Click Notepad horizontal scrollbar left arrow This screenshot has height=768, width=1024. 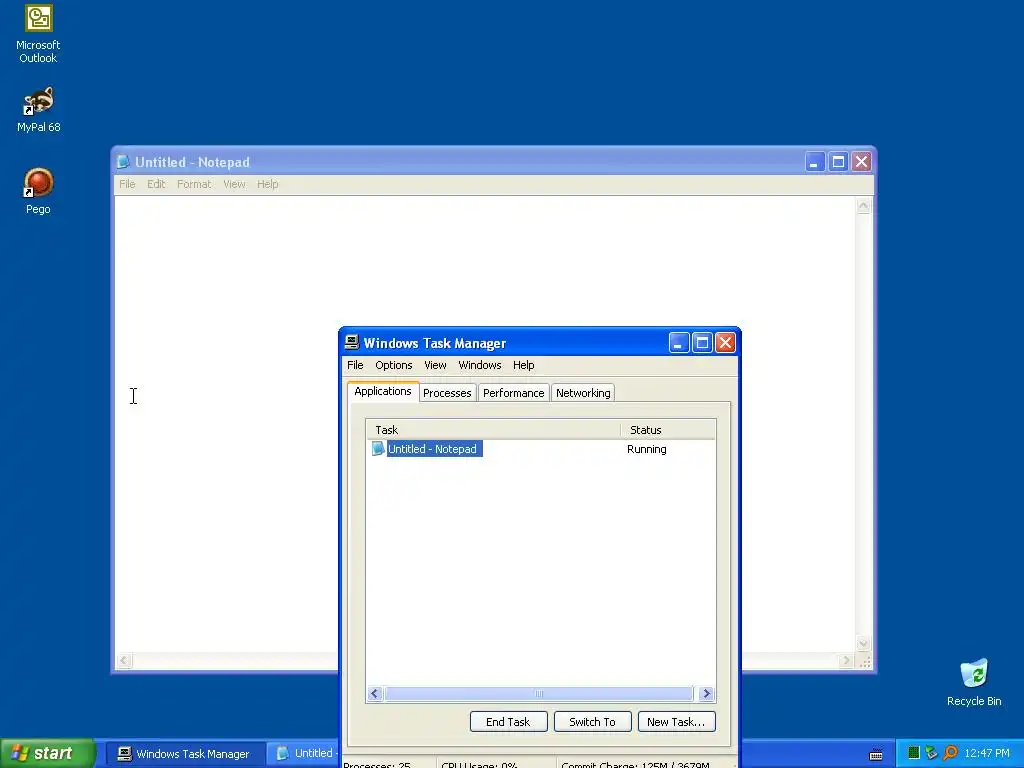(x=124, y=661)
